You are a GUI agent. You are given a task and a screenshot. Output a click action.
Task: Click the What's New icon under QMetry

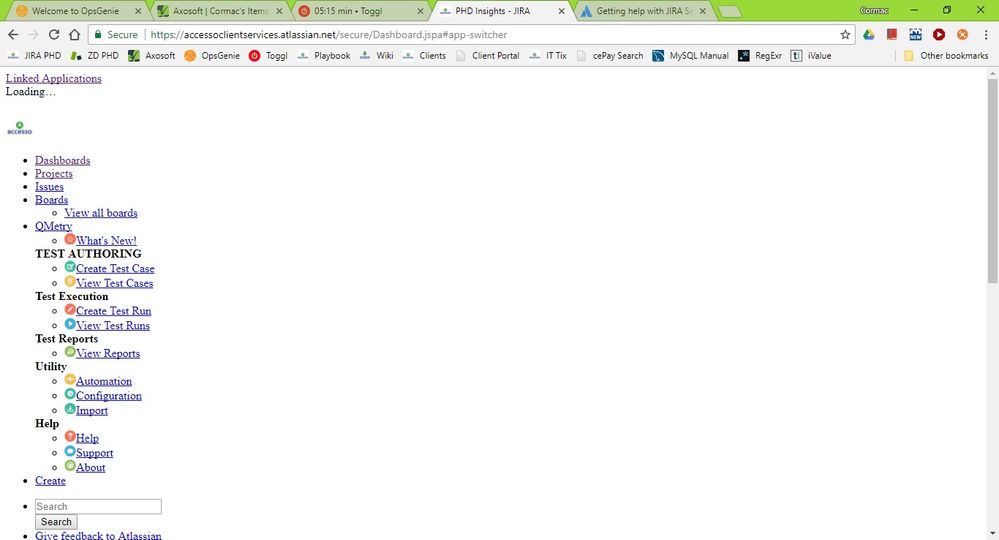70,239
